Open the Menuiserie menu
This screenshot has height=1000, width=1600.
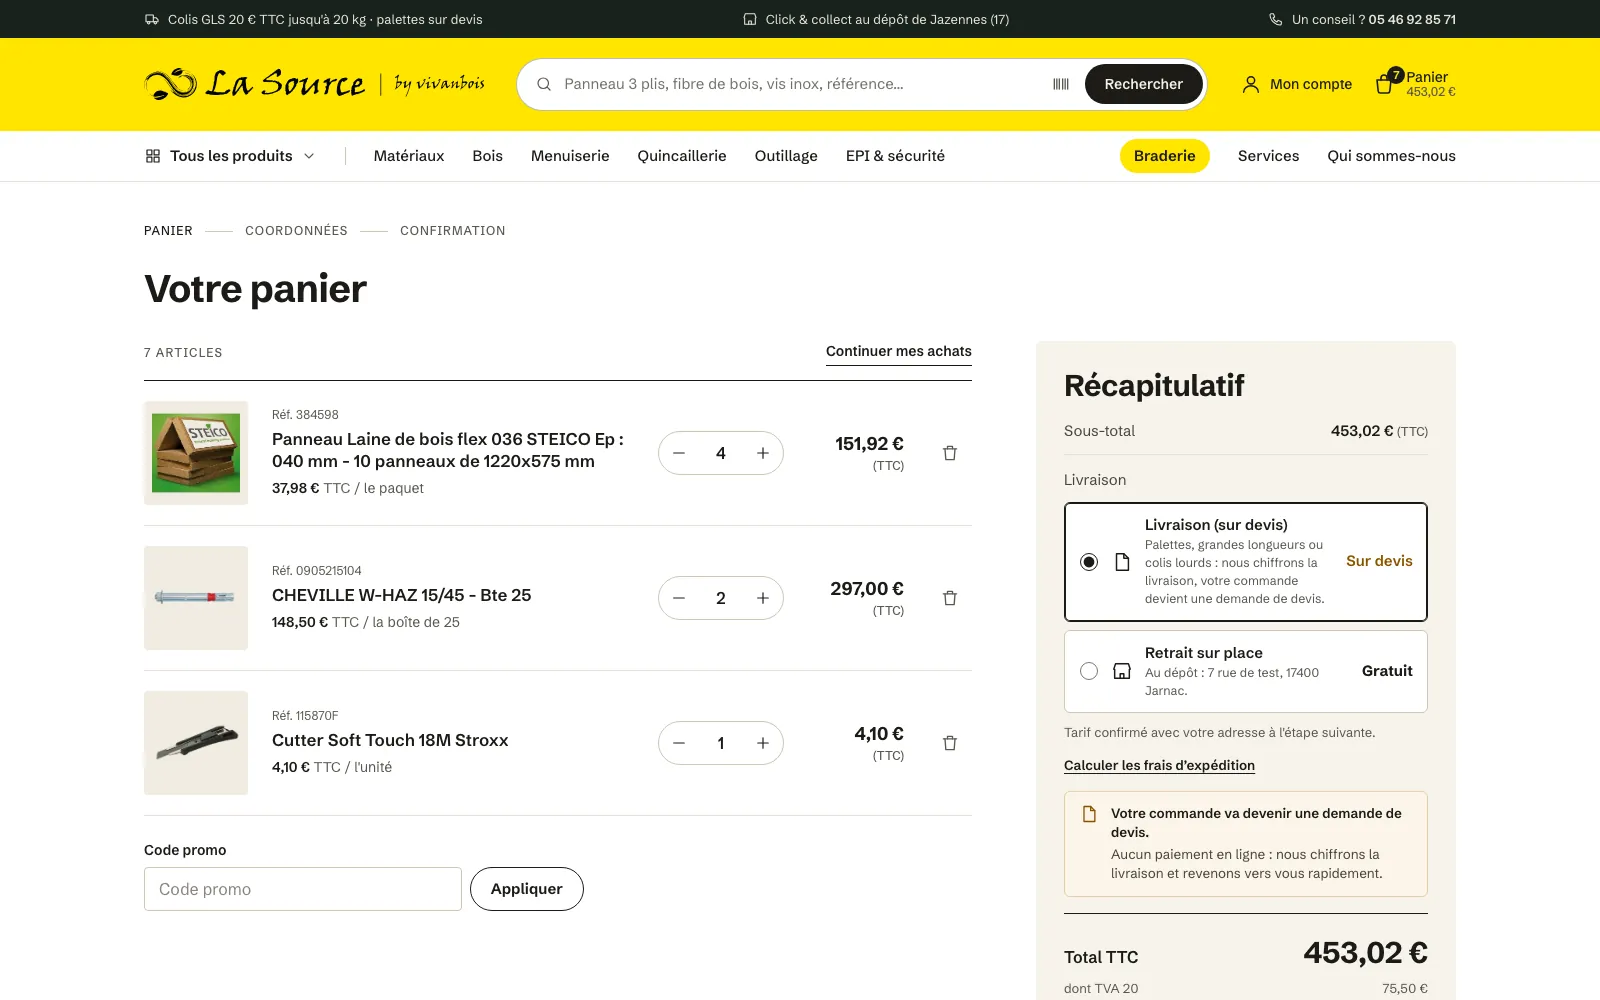point(570,156)
